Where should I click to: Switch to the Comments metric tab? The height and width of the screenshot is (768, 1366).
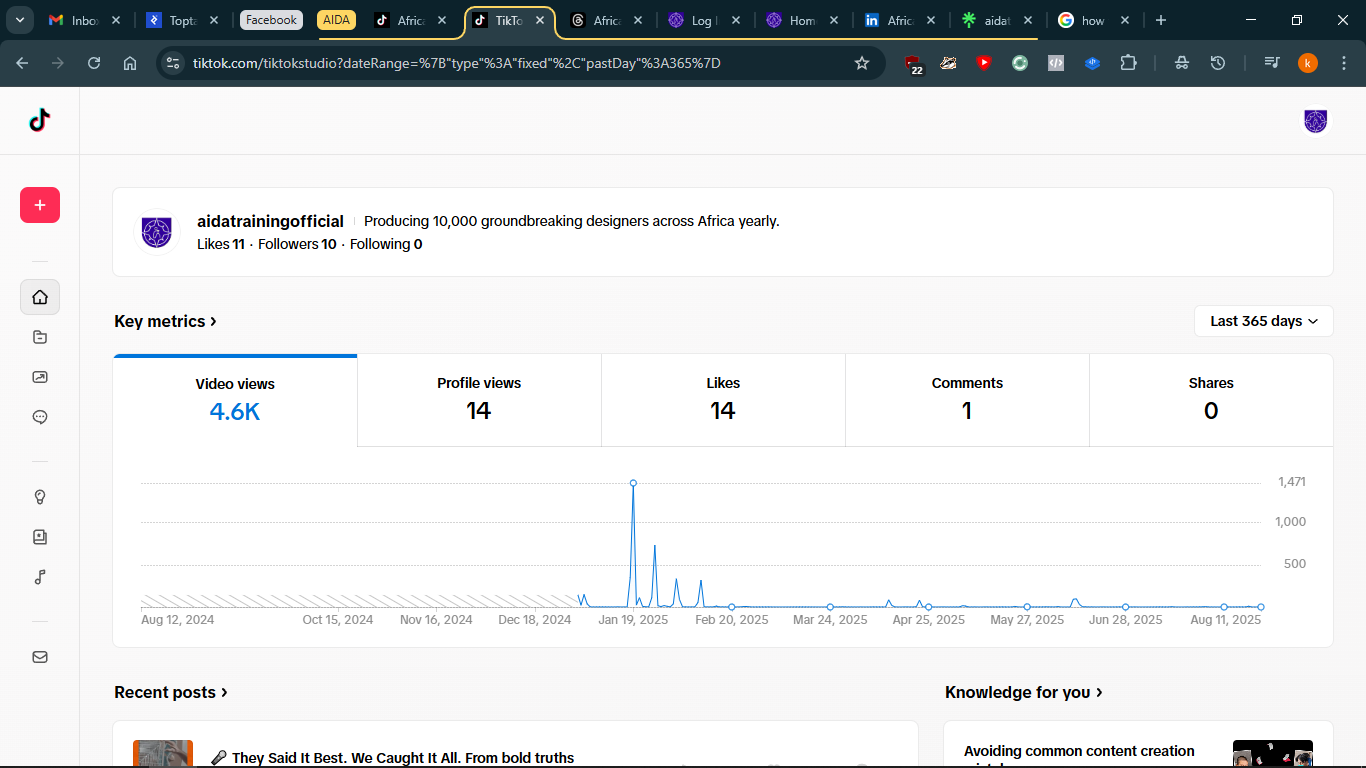pyautogui.click(x=967, y=399)
